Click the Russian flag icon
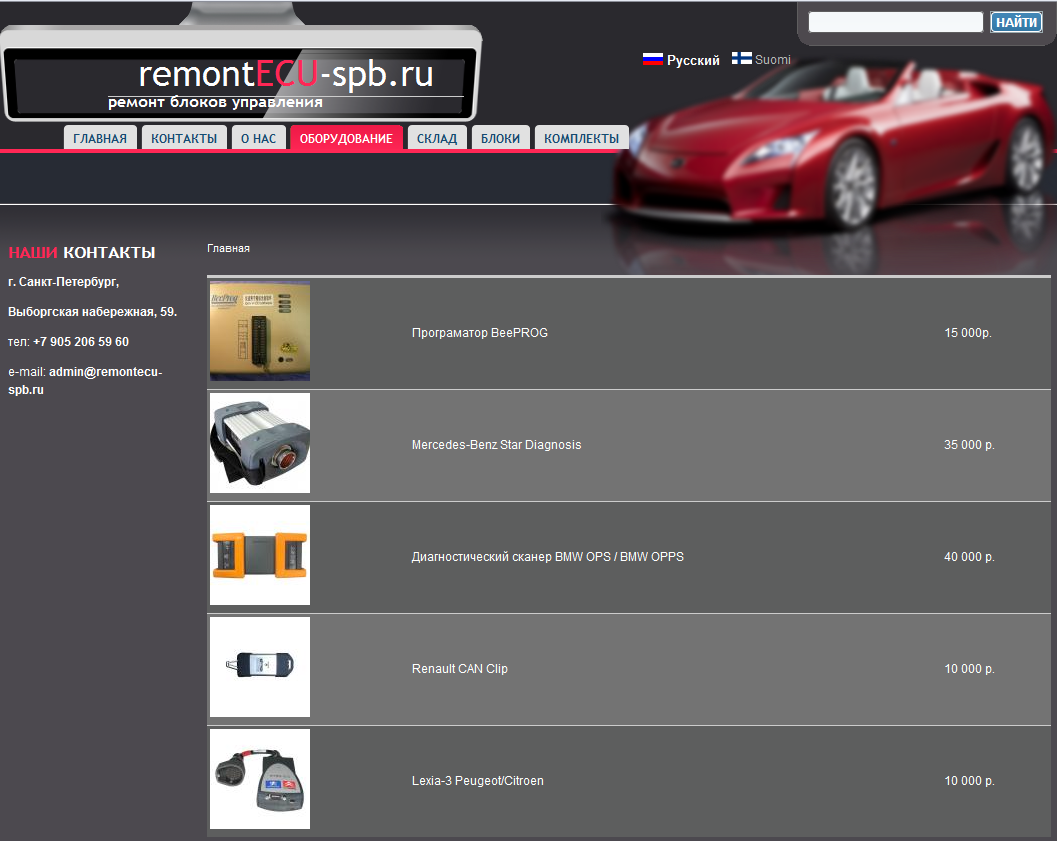1057x841 pixels. [652, 59]
